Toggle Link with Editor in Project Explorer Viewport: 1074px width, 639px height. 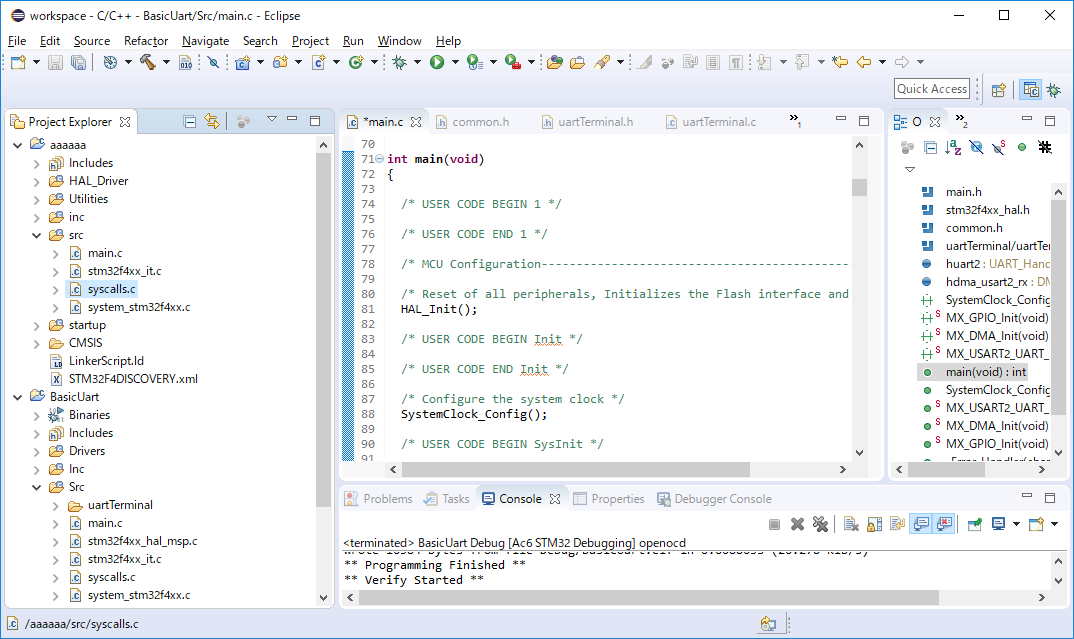[x=212, y=121]
